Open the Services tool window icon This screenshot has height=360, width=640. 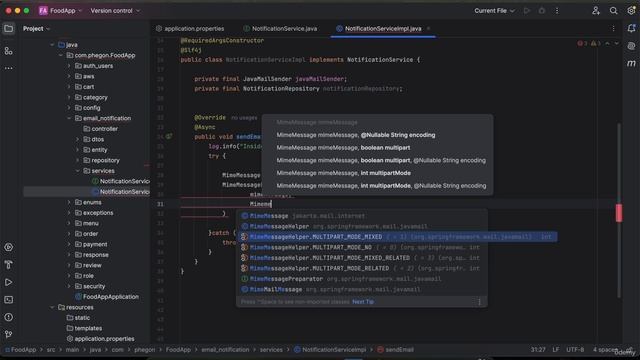pyautogui.click(x=9, y=247)
